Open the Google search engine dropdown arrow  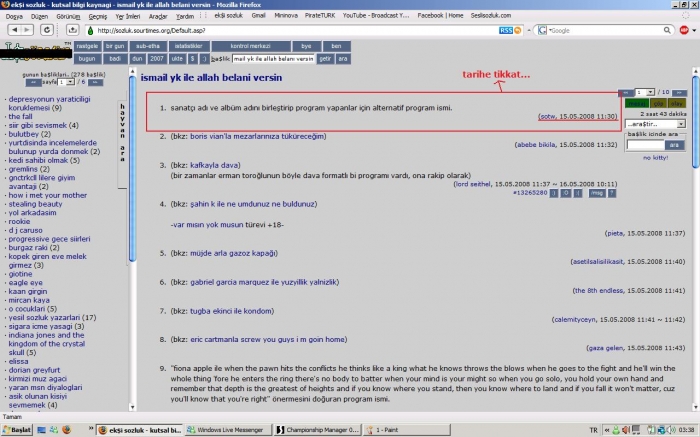pos(550,30)
